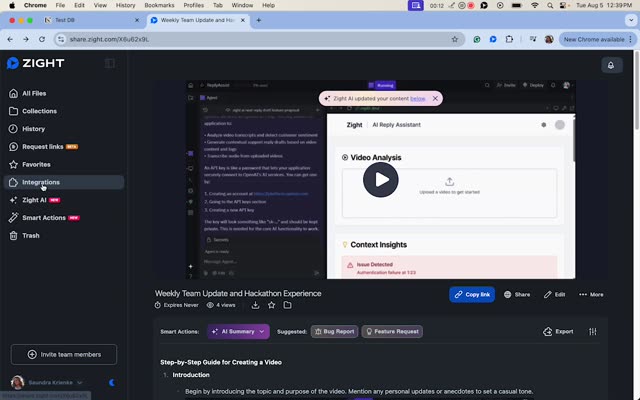Dismiss the Zight AI updated banner
This screenshot has height=400, width=640.
click(435, 98)
